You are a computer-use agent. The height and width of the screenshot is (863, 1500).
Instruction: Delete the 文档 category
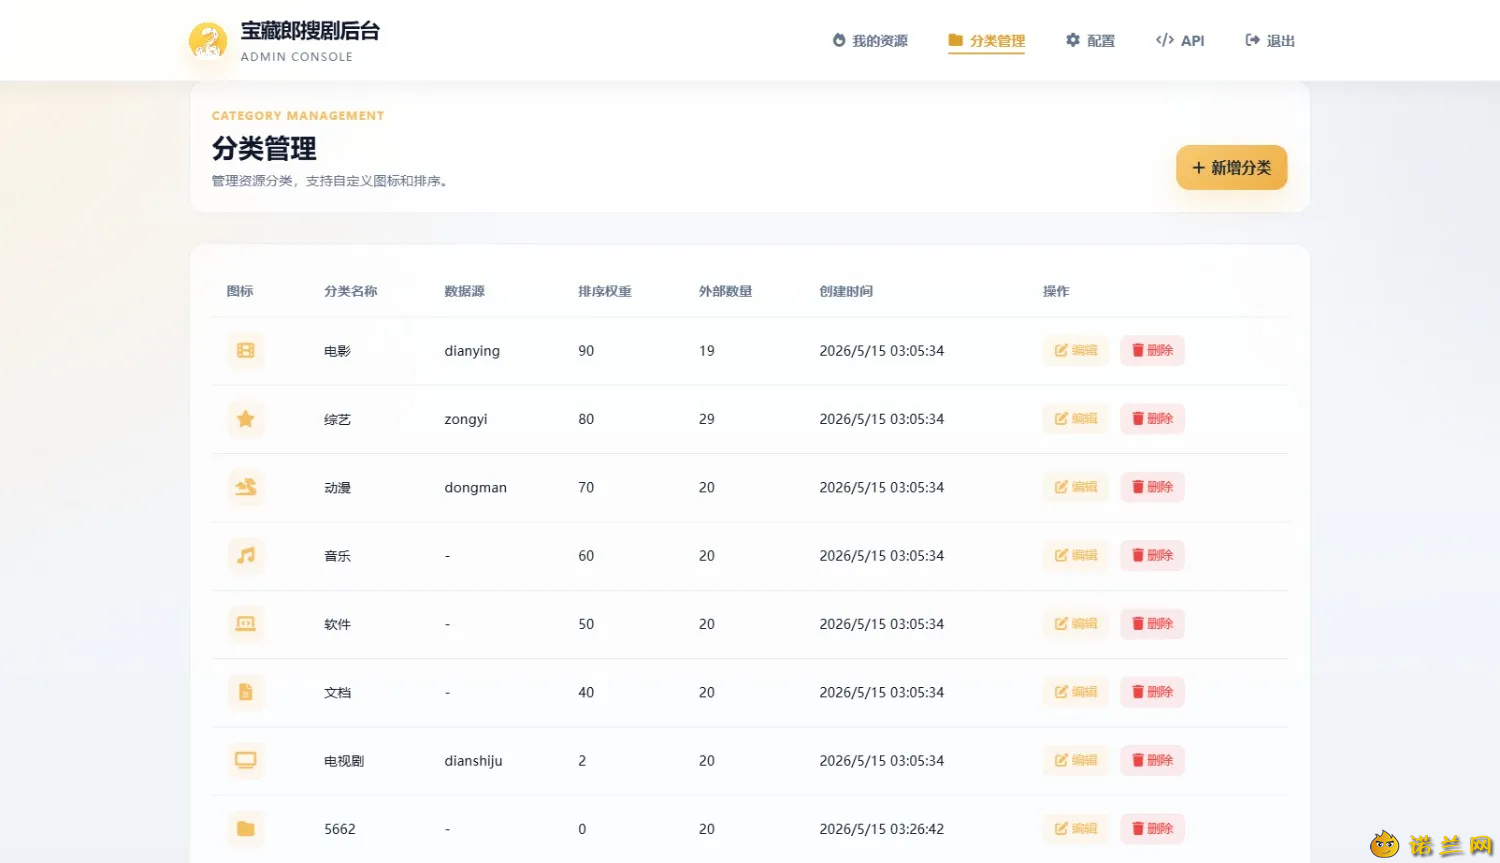click(1152, 692)
